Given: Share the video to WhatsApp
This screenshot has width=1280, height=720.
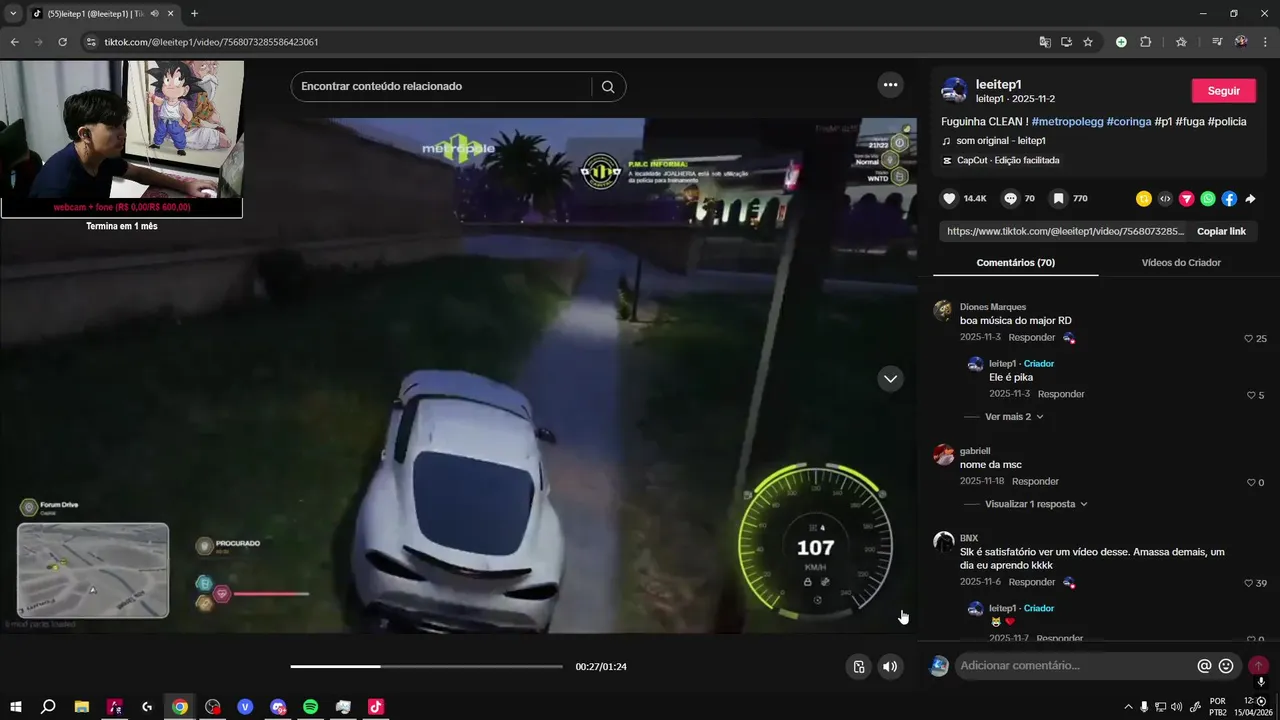Looking at the screenshot, I should click(x=1208, y=199).
